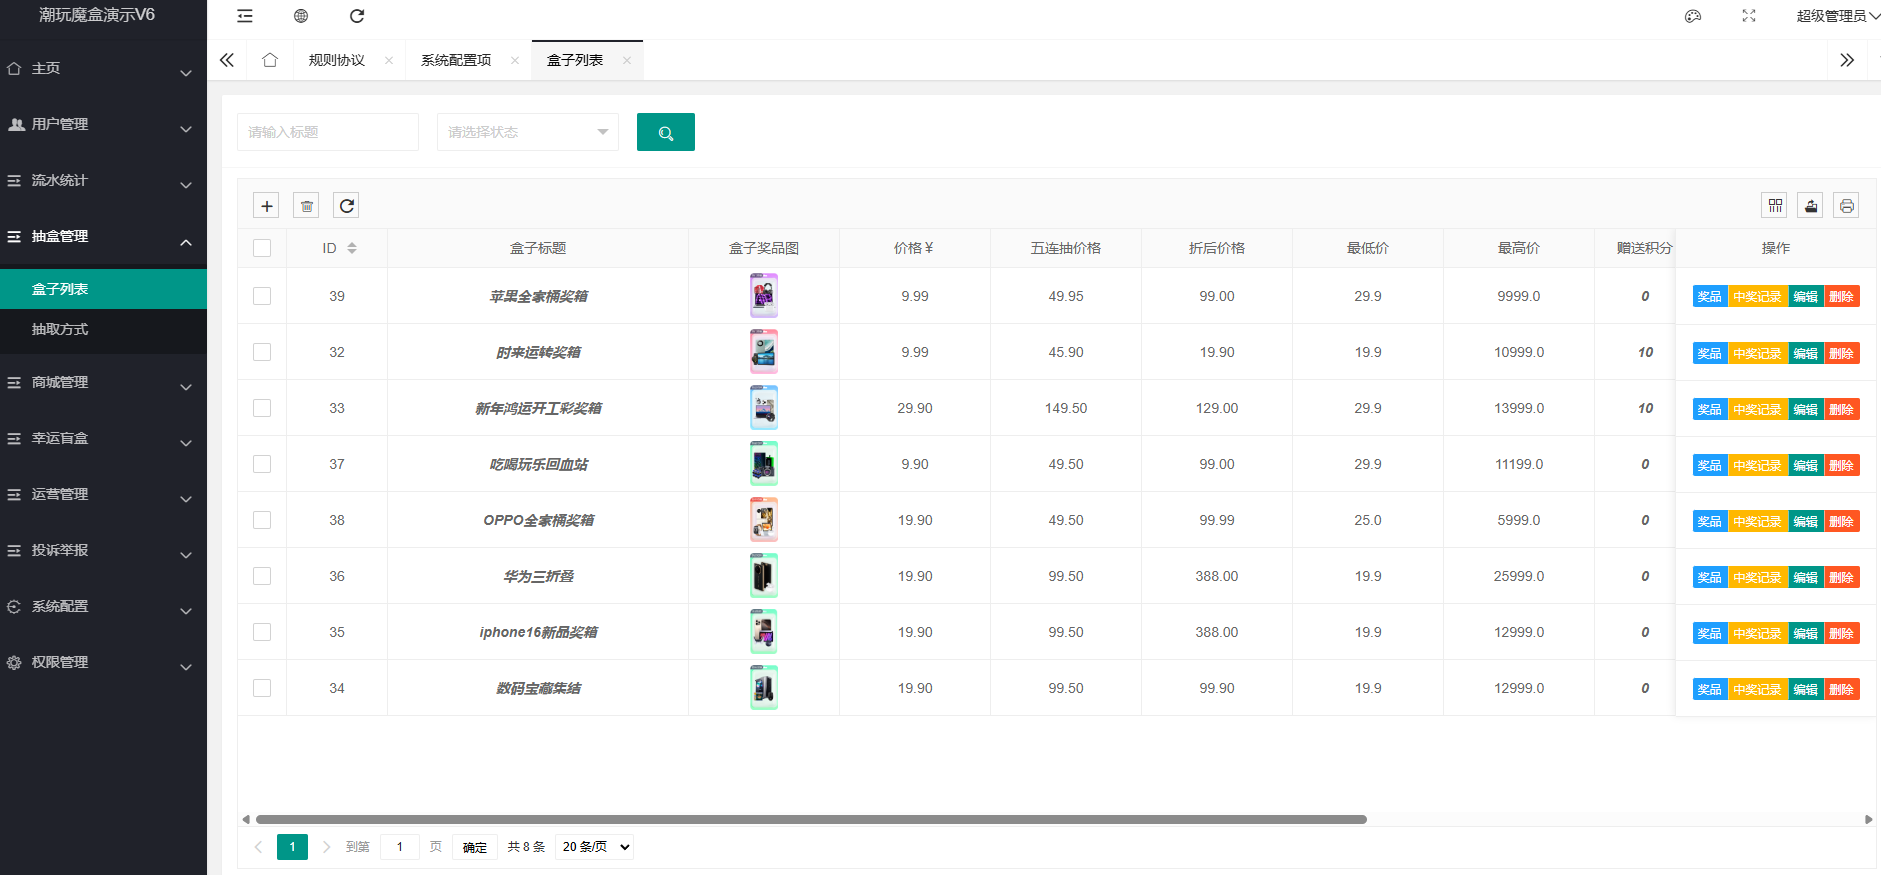The image size is (1881, 875).
Task: Select the checkbox for row ID 36
Action: coord(262,576)
